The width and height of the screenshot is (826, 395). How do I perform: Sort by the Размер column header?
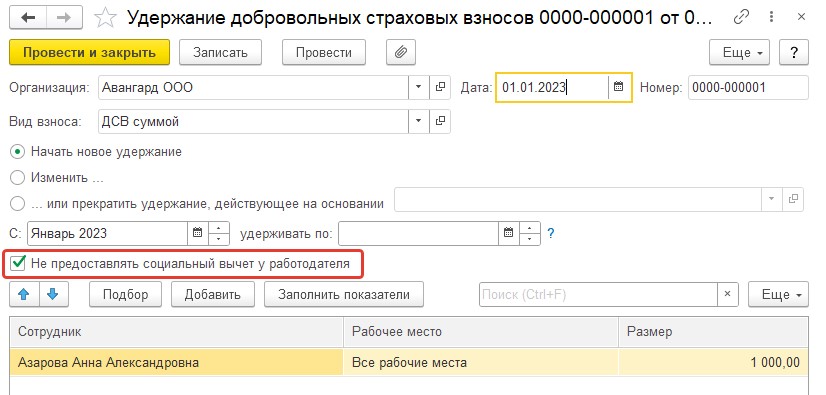point(713,332)
